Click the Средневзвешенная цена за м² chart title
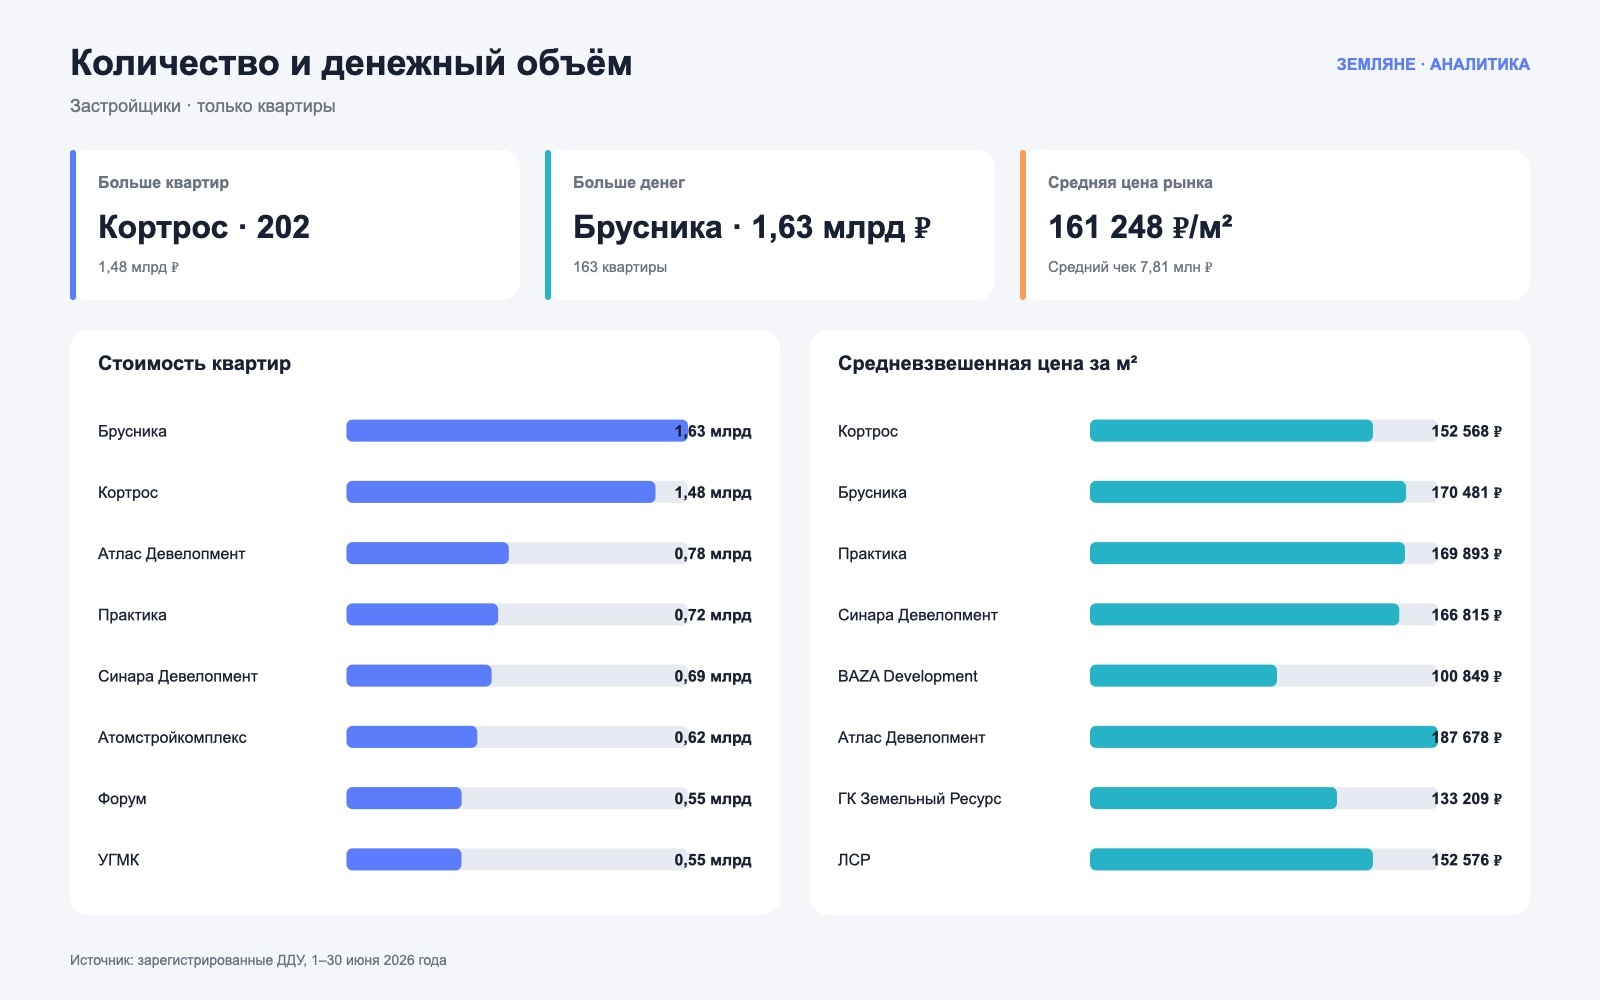The height and width of the screenshot is (1000, 1600). click(987, 364)
